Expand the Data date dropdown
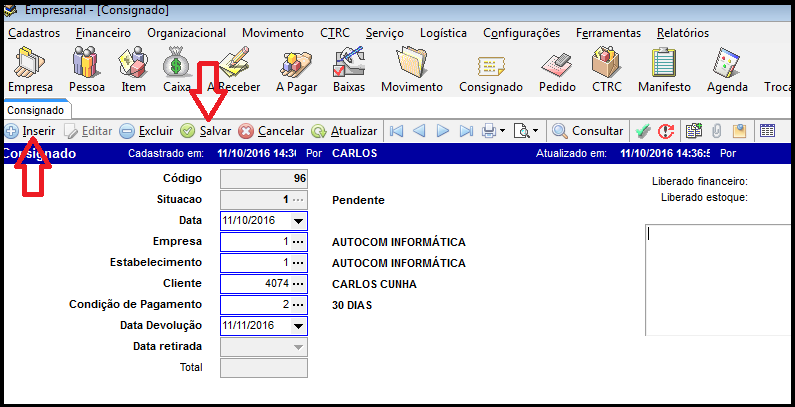The height and width of the screenshot is (407, 795). [x=298, y=221]
